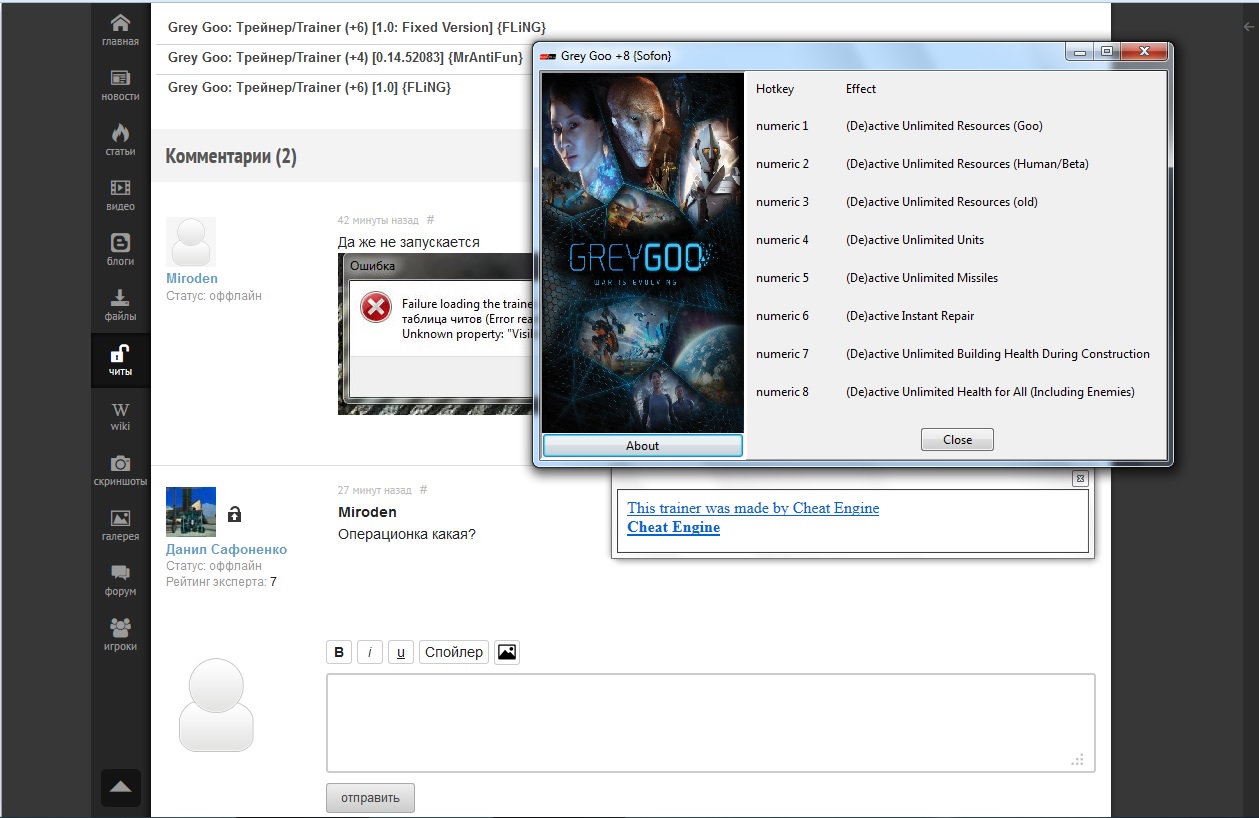Click the lock icon next to Данил Сафоненко's avatar

(x=234, y=514)
